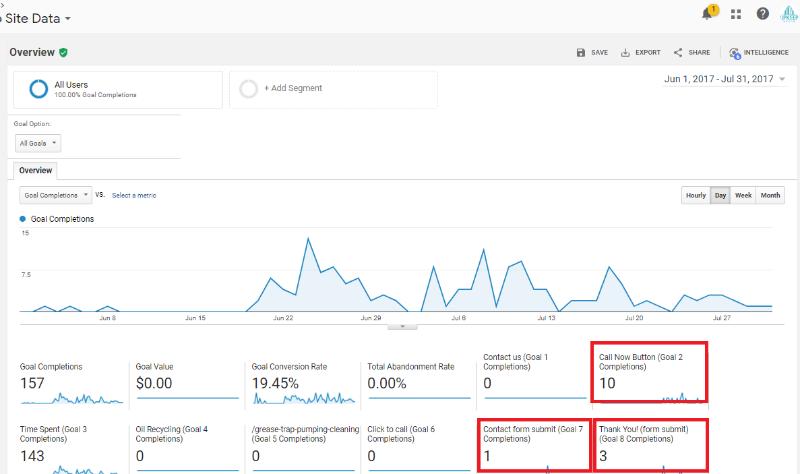Click Select a metric link
The height and width of the screenshot is (474, 800).
coord(134,195)
